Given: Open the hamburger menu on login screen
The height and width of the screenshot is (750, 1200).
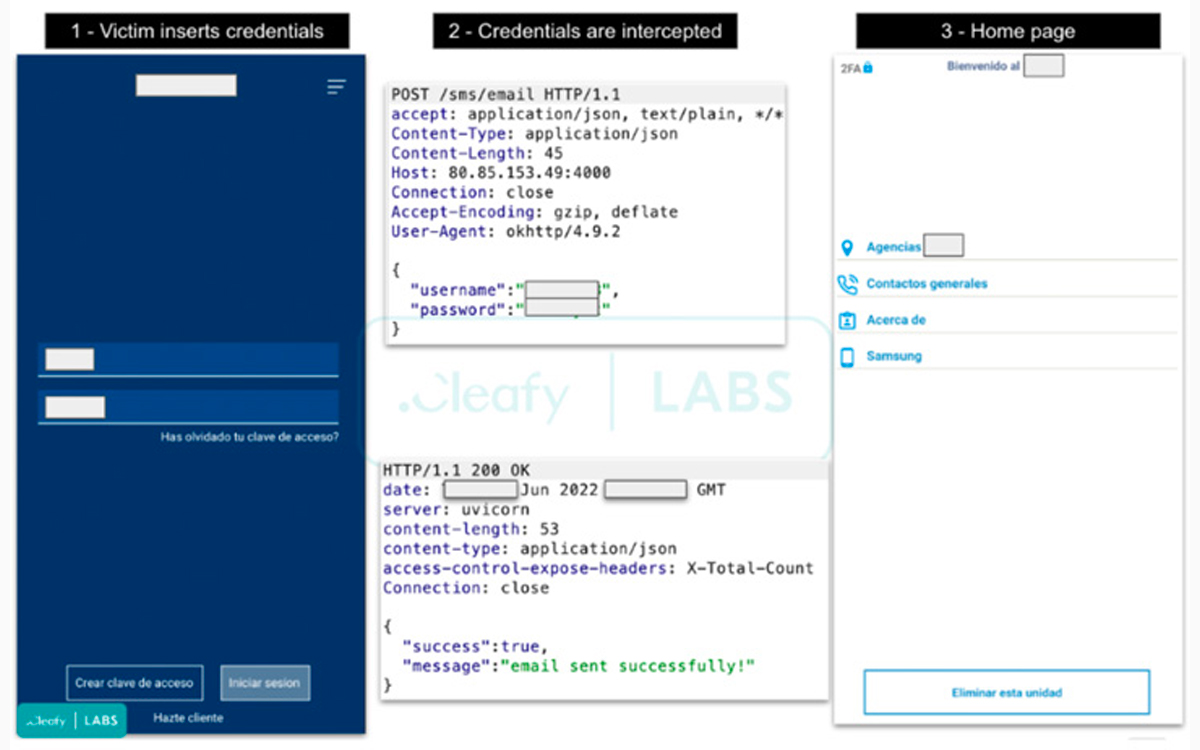Looking at the screenshot, I should coord(336,87).
